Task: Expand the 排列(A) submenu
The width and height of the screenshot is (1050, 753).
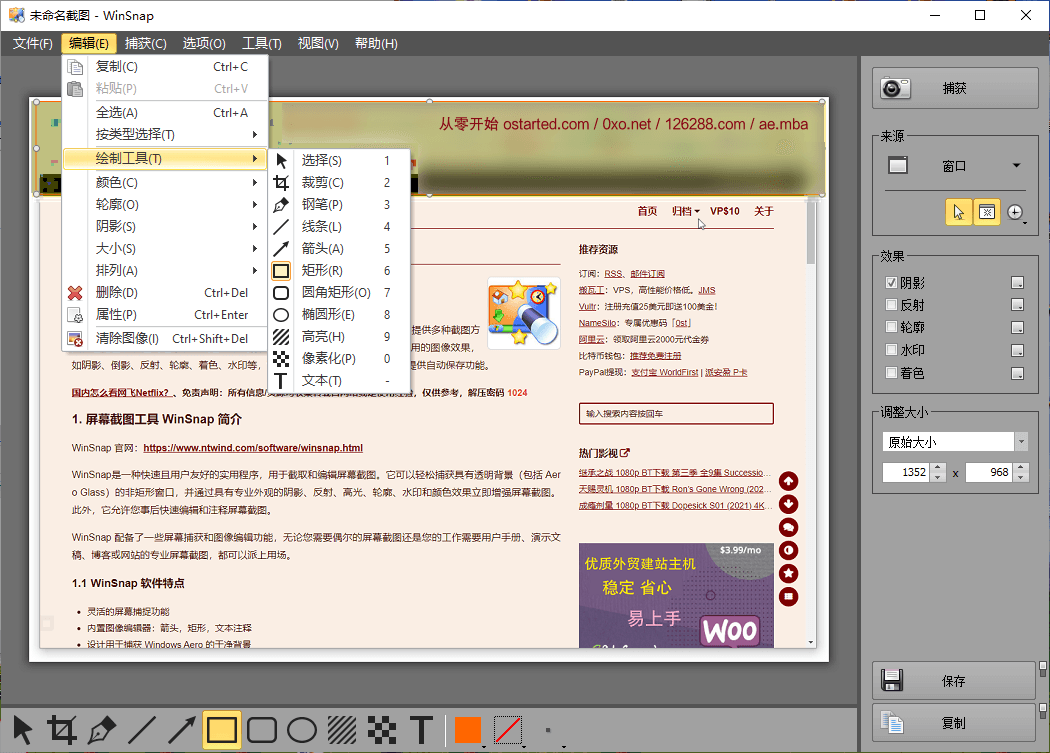Action: coord(165,271)
